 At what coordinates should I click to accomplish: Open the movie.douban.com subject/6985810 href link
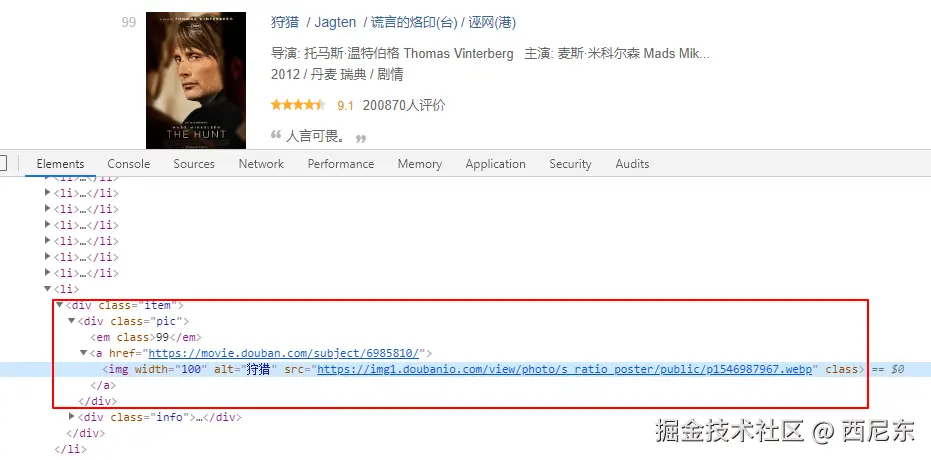284,353
